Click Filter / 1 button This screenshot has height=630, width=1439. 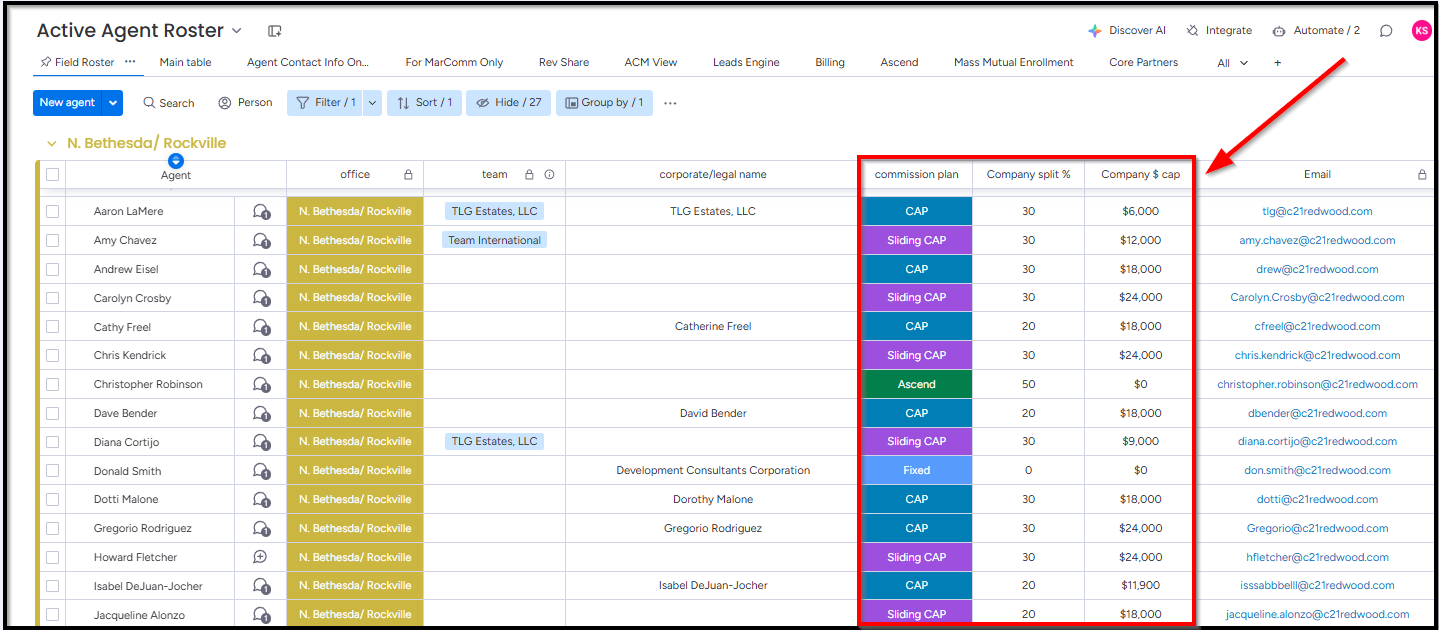325,102
